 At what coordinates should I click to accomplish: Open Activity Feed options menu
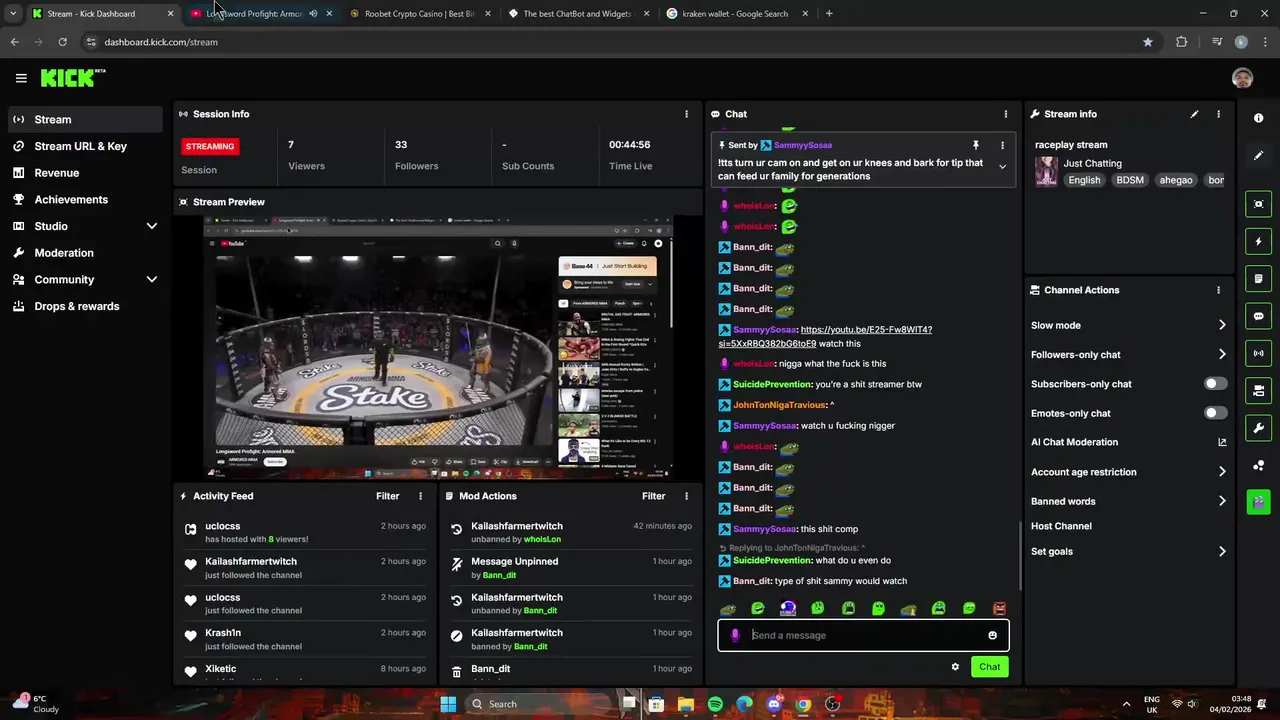click(420, 496)
